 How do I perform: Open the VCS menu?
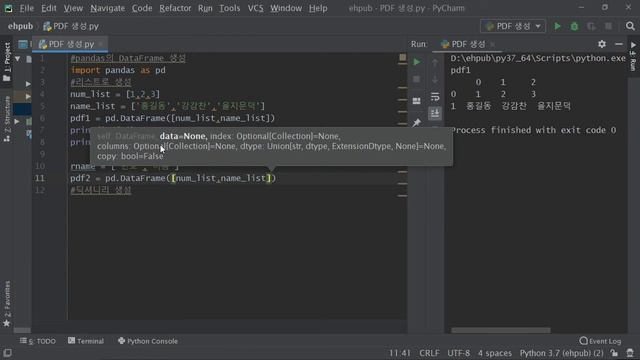pos(256,8)
